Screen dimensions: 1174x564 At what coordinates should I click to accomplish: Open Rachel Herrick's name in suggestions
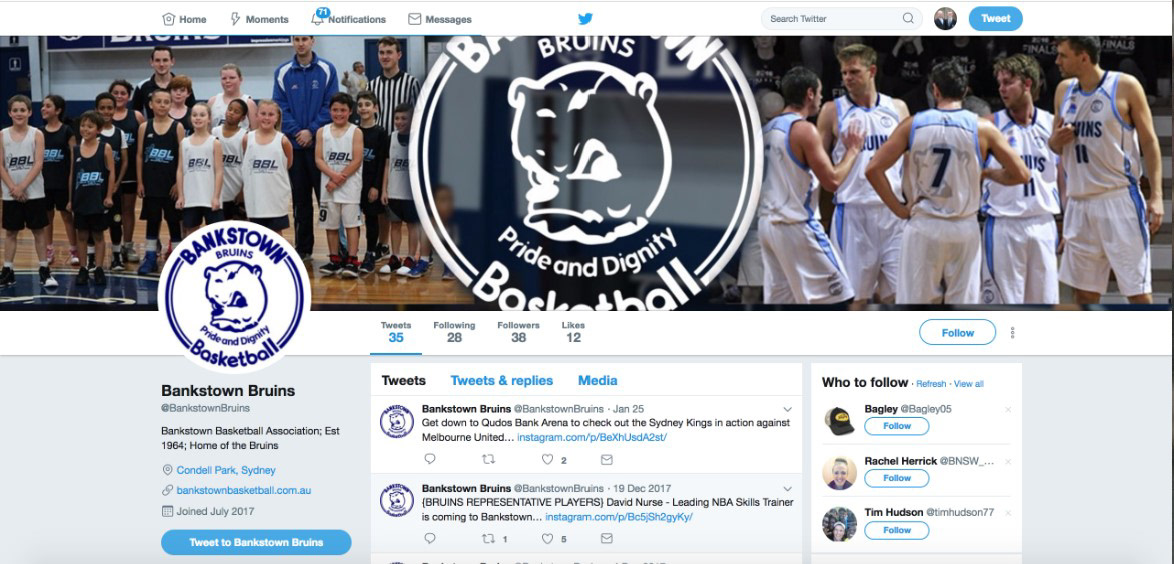click(x=901, y=461)
